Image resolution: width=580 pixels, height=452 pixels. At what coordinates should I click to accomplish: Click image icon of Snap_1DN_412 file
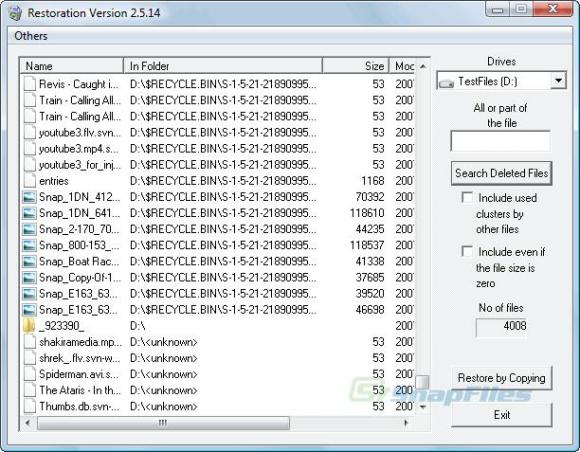coord(29,197)
